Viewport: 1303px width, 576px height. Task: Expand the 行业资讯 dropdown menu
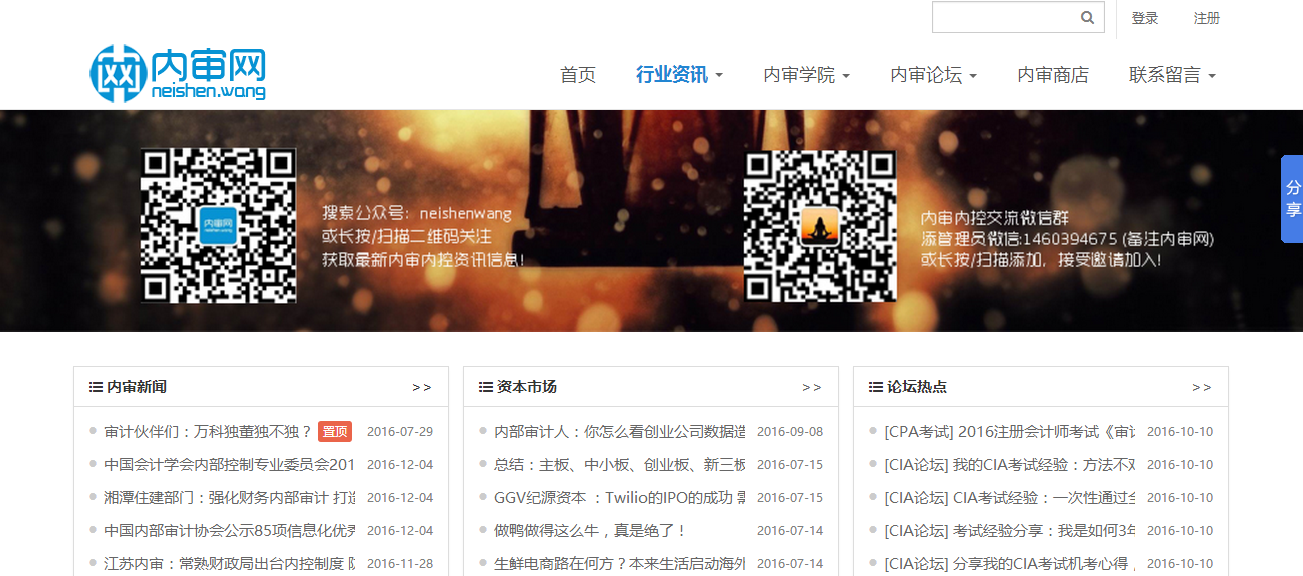(x=679, y=75)
